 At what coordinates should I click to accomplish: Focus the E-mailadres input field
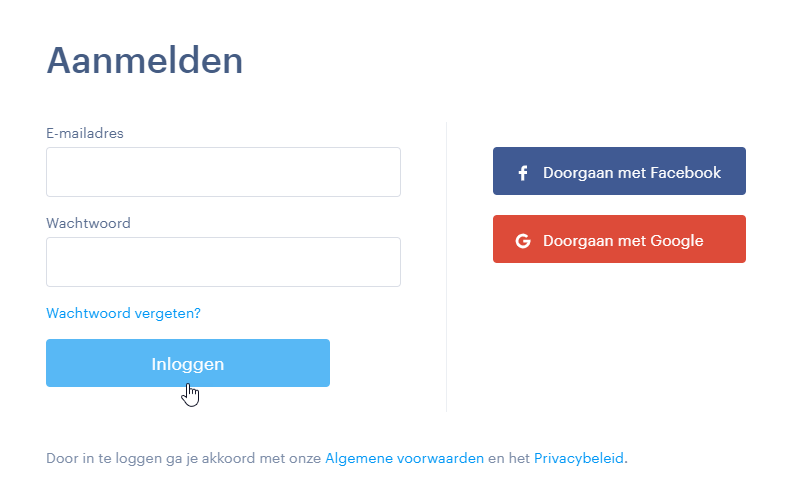pyautogui.click(x=223, y=172)
